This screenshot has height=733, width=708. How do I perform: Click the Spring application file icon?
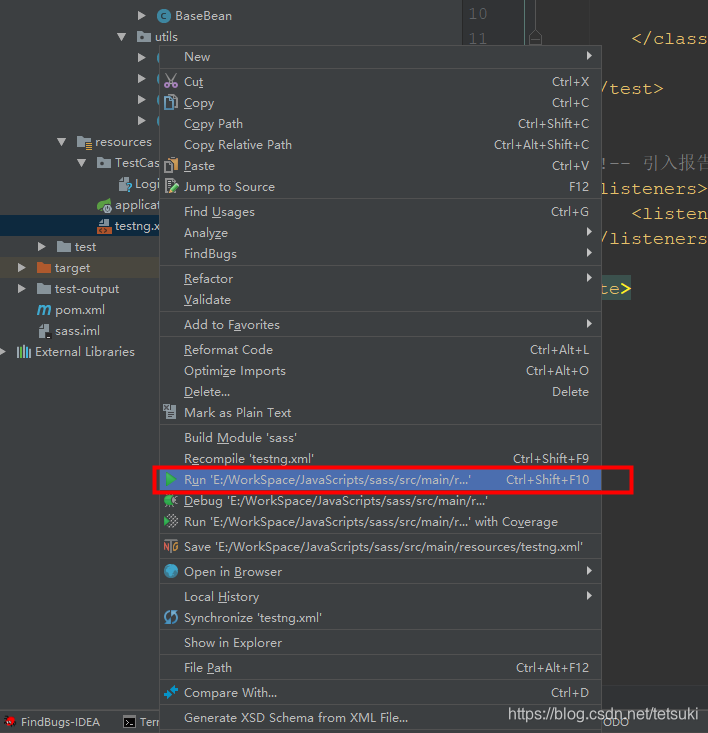(104, 205)
